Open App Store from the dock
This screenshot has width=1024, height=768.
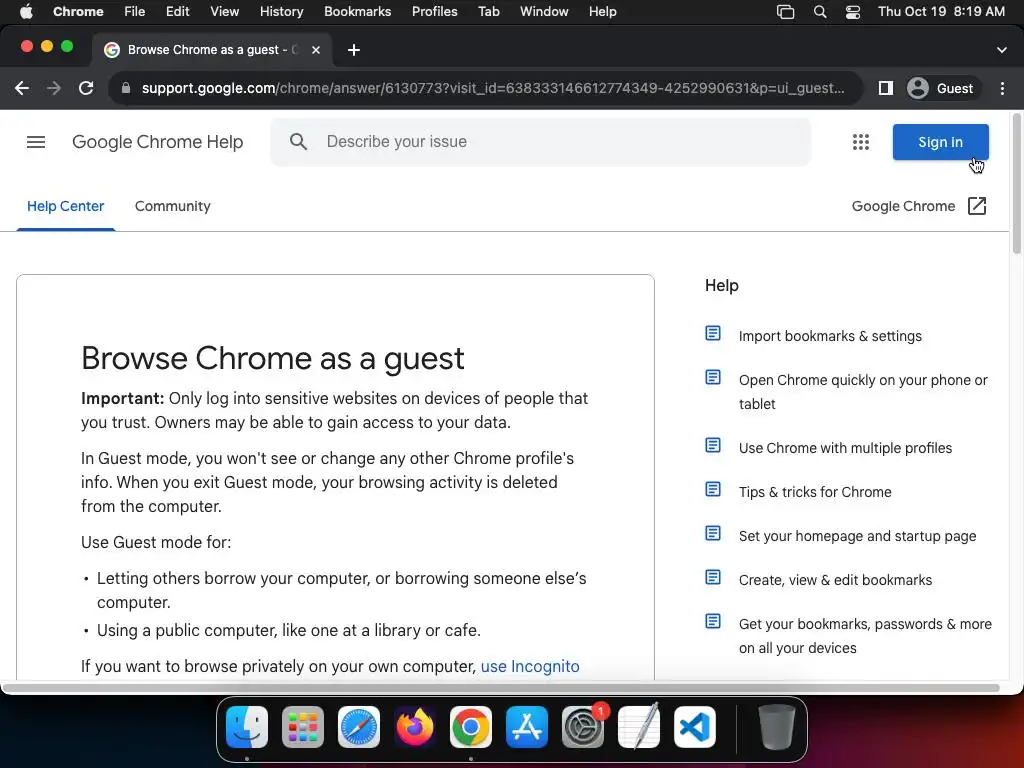pyautogui.click(x=527, y=727)
